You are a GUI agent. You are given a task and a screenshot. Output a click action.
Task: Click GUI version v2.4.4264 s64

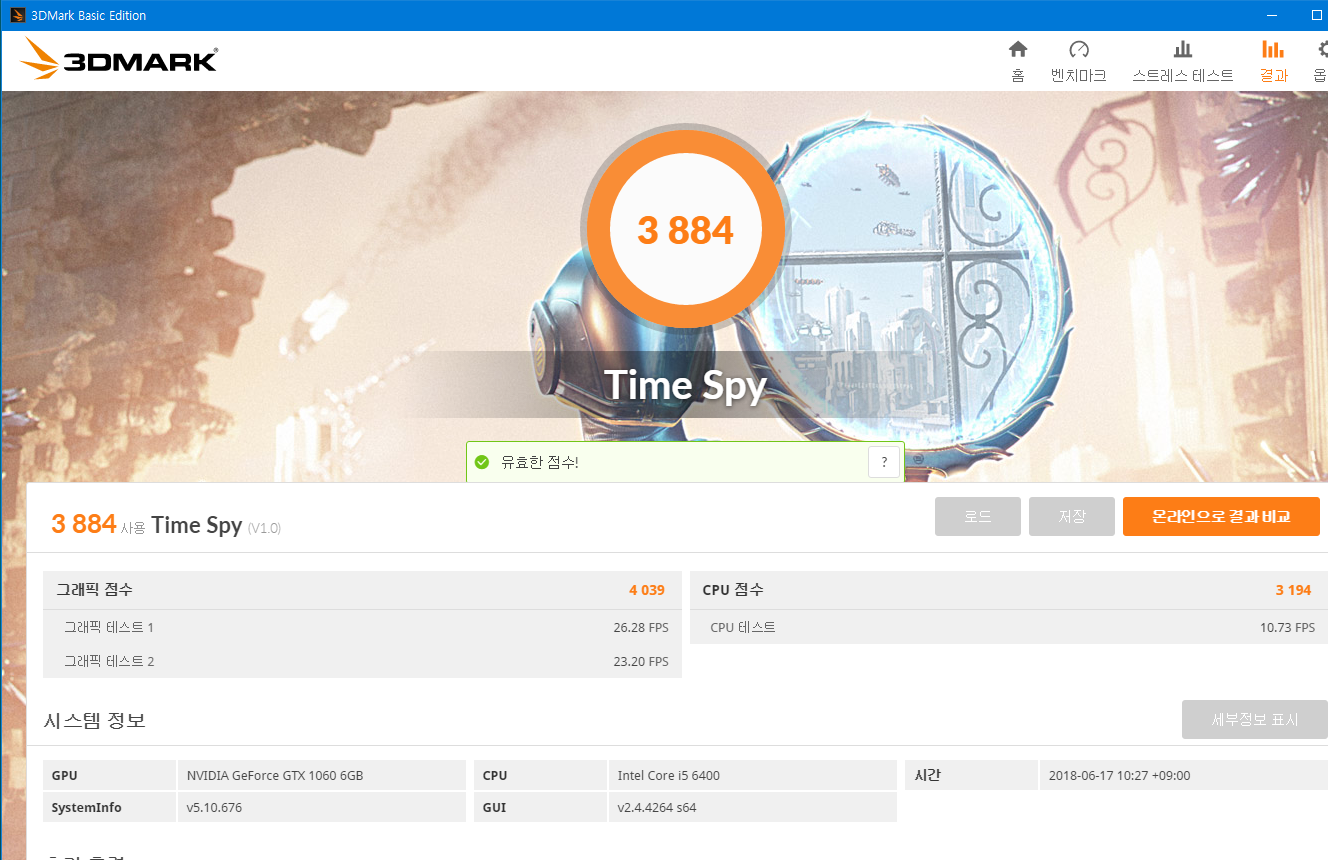point(657,808)
